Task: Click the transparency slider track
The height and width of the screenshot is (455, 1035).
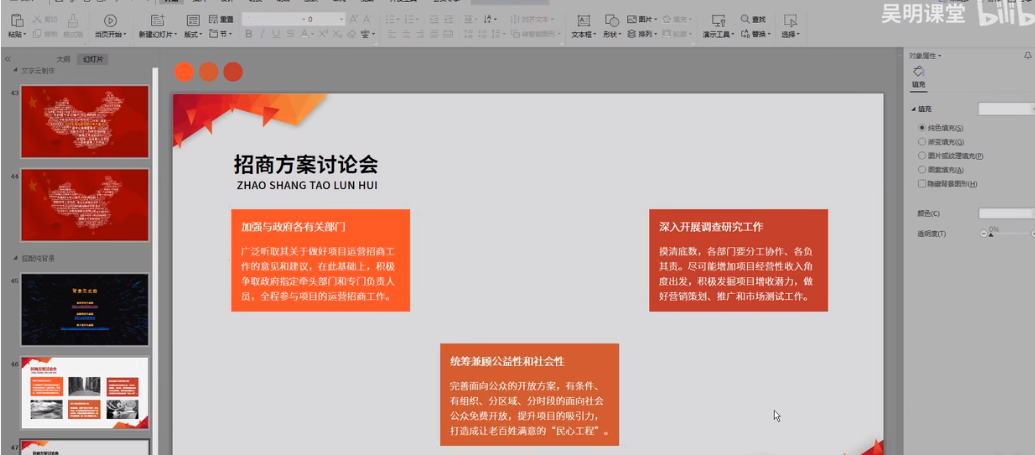Action: (x=1009, y=234)
